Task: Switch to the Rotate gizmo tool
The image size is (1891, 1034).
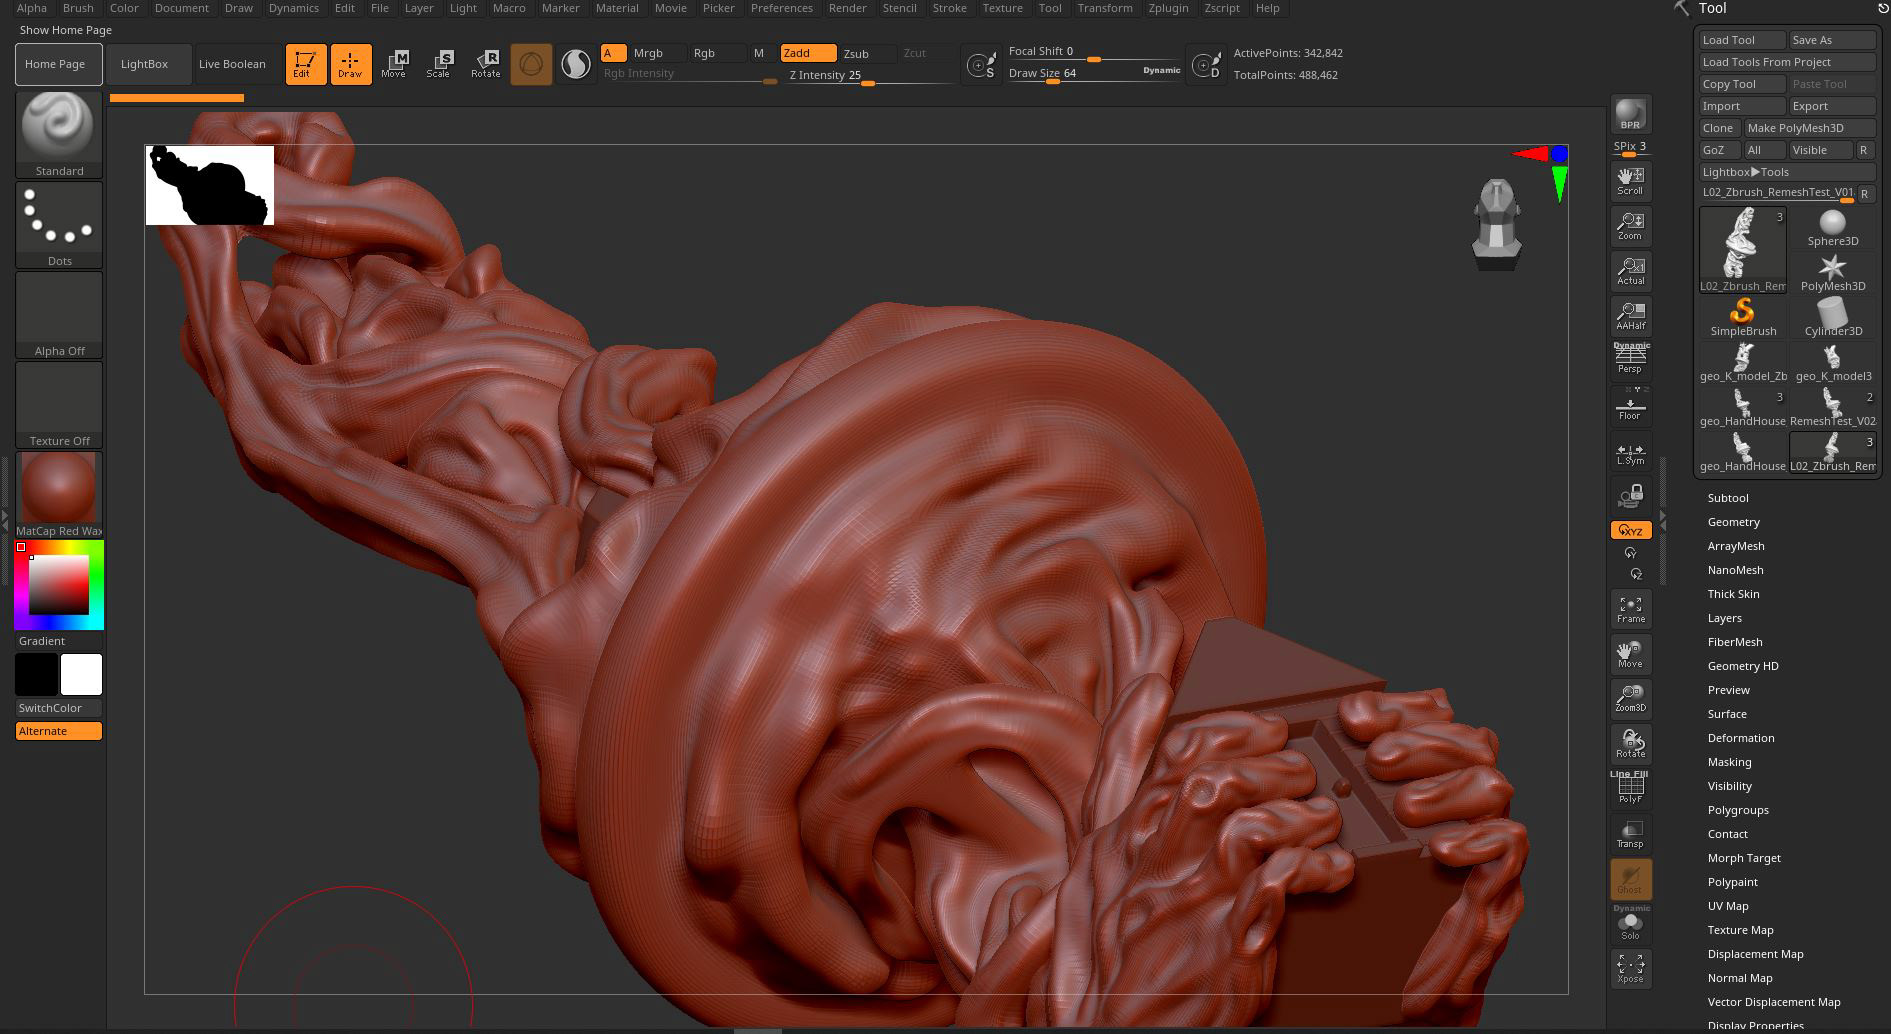Action: point(486,64)
